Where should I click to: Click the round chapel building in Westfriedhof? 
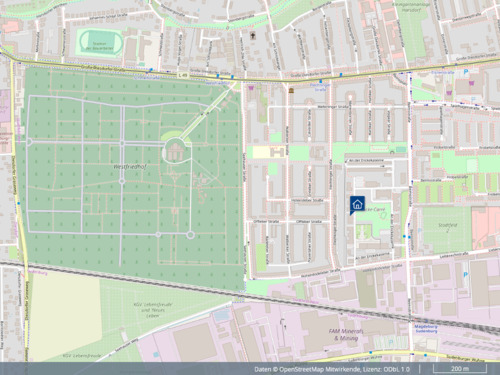(175, 150)
